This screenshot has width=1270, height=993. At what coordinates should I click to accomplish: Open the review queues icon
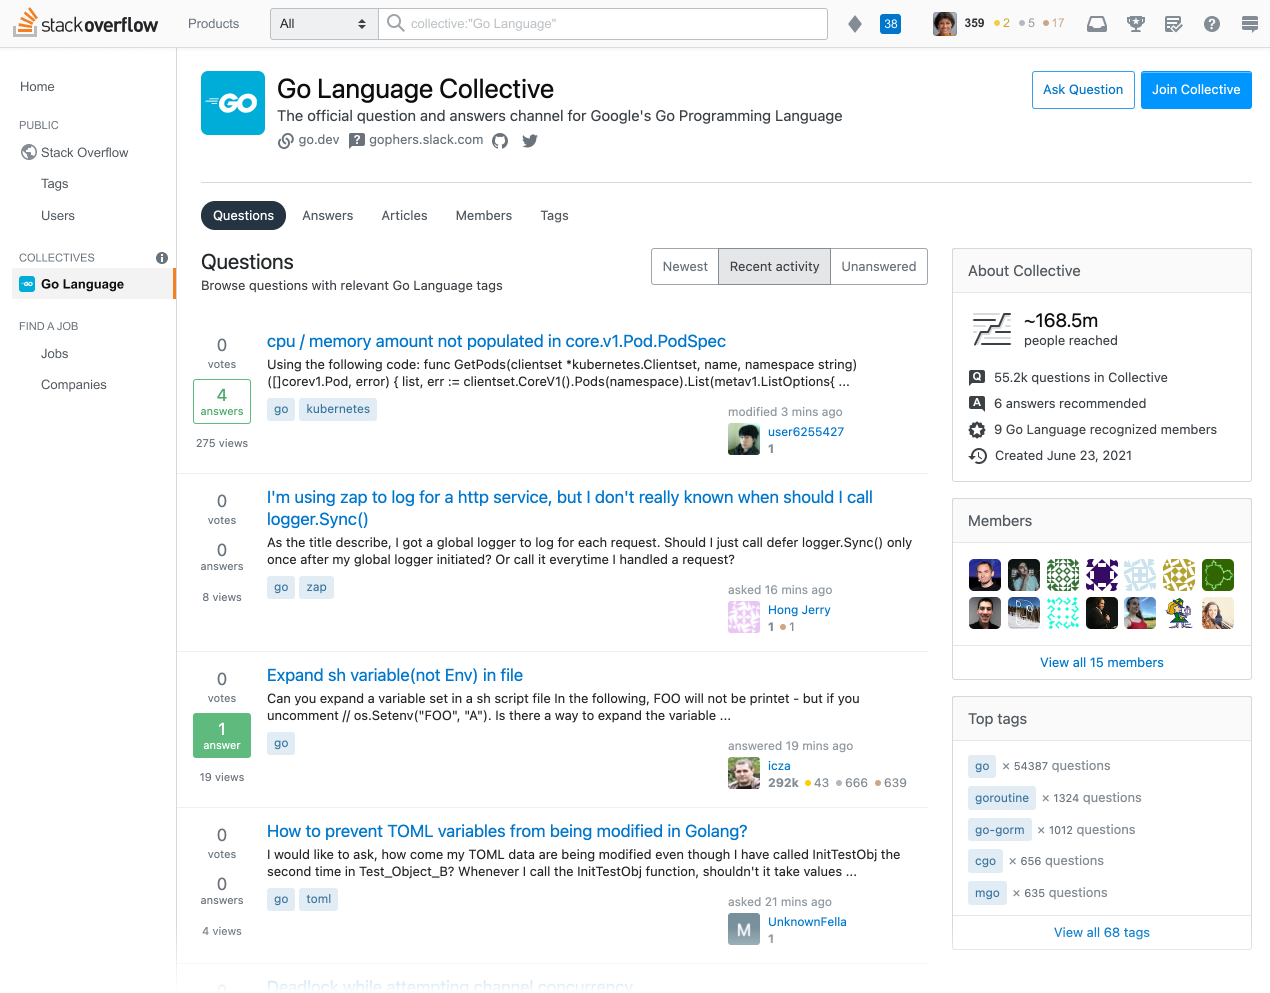1173,23
